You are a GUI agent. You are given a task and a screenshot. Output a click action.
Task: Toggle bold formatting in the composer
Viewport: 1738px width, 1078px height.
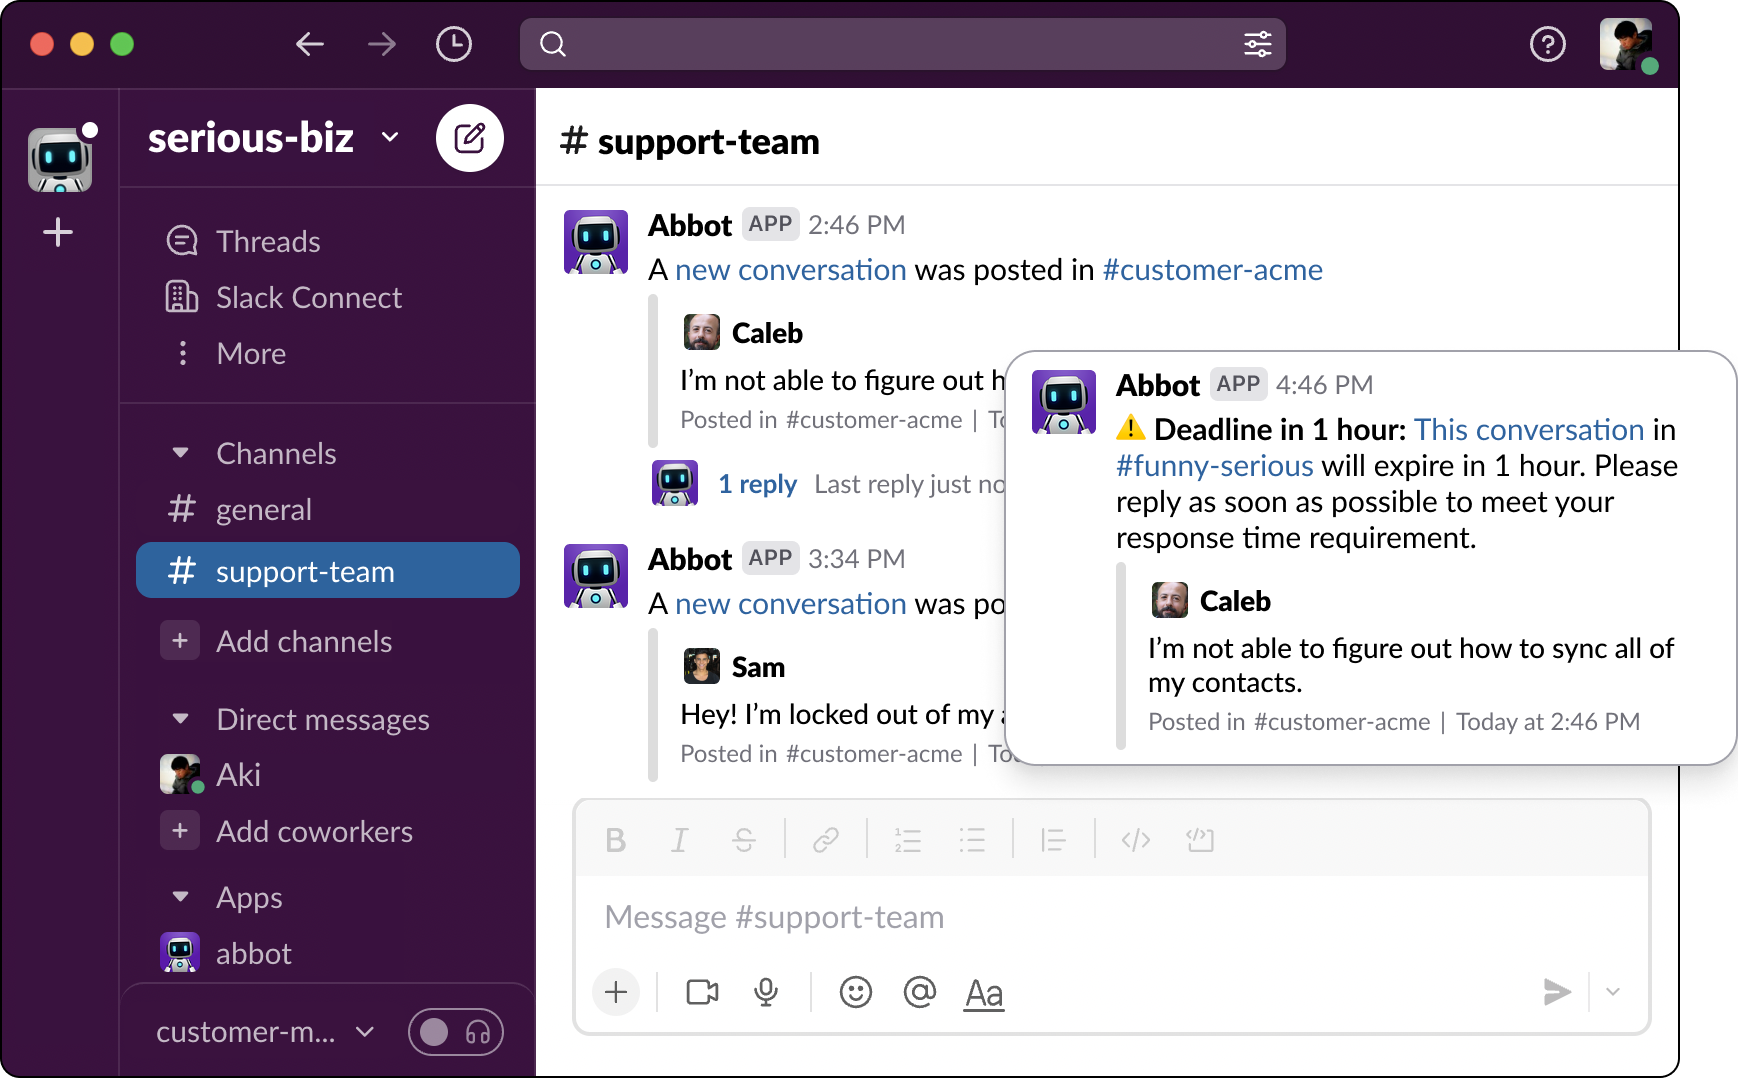(615, 840)
